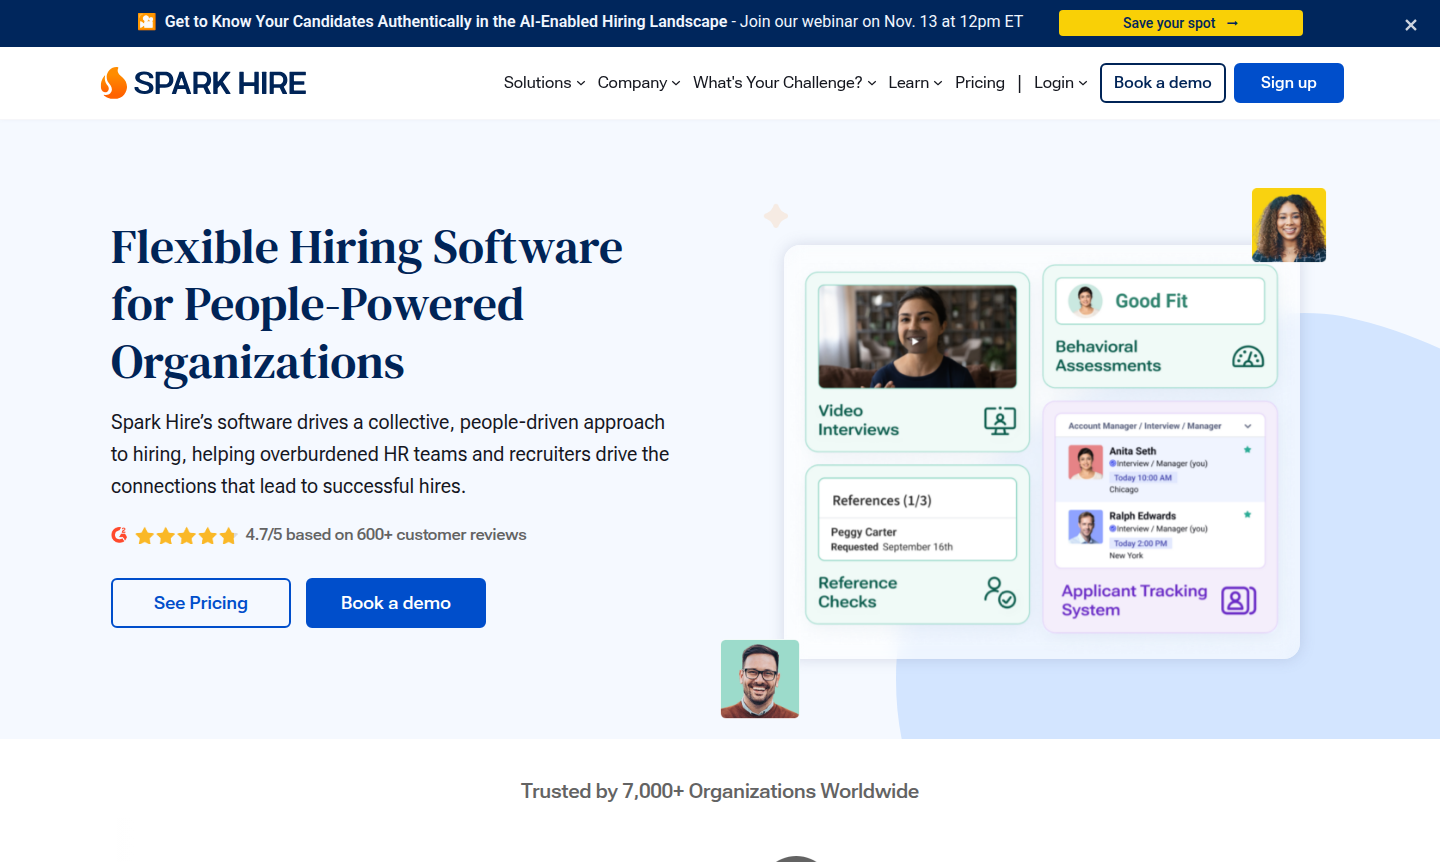Click the smiling man with glasses photo
Screen dimensions: 1440x862
pyautogui.click(x=760, y=679)
